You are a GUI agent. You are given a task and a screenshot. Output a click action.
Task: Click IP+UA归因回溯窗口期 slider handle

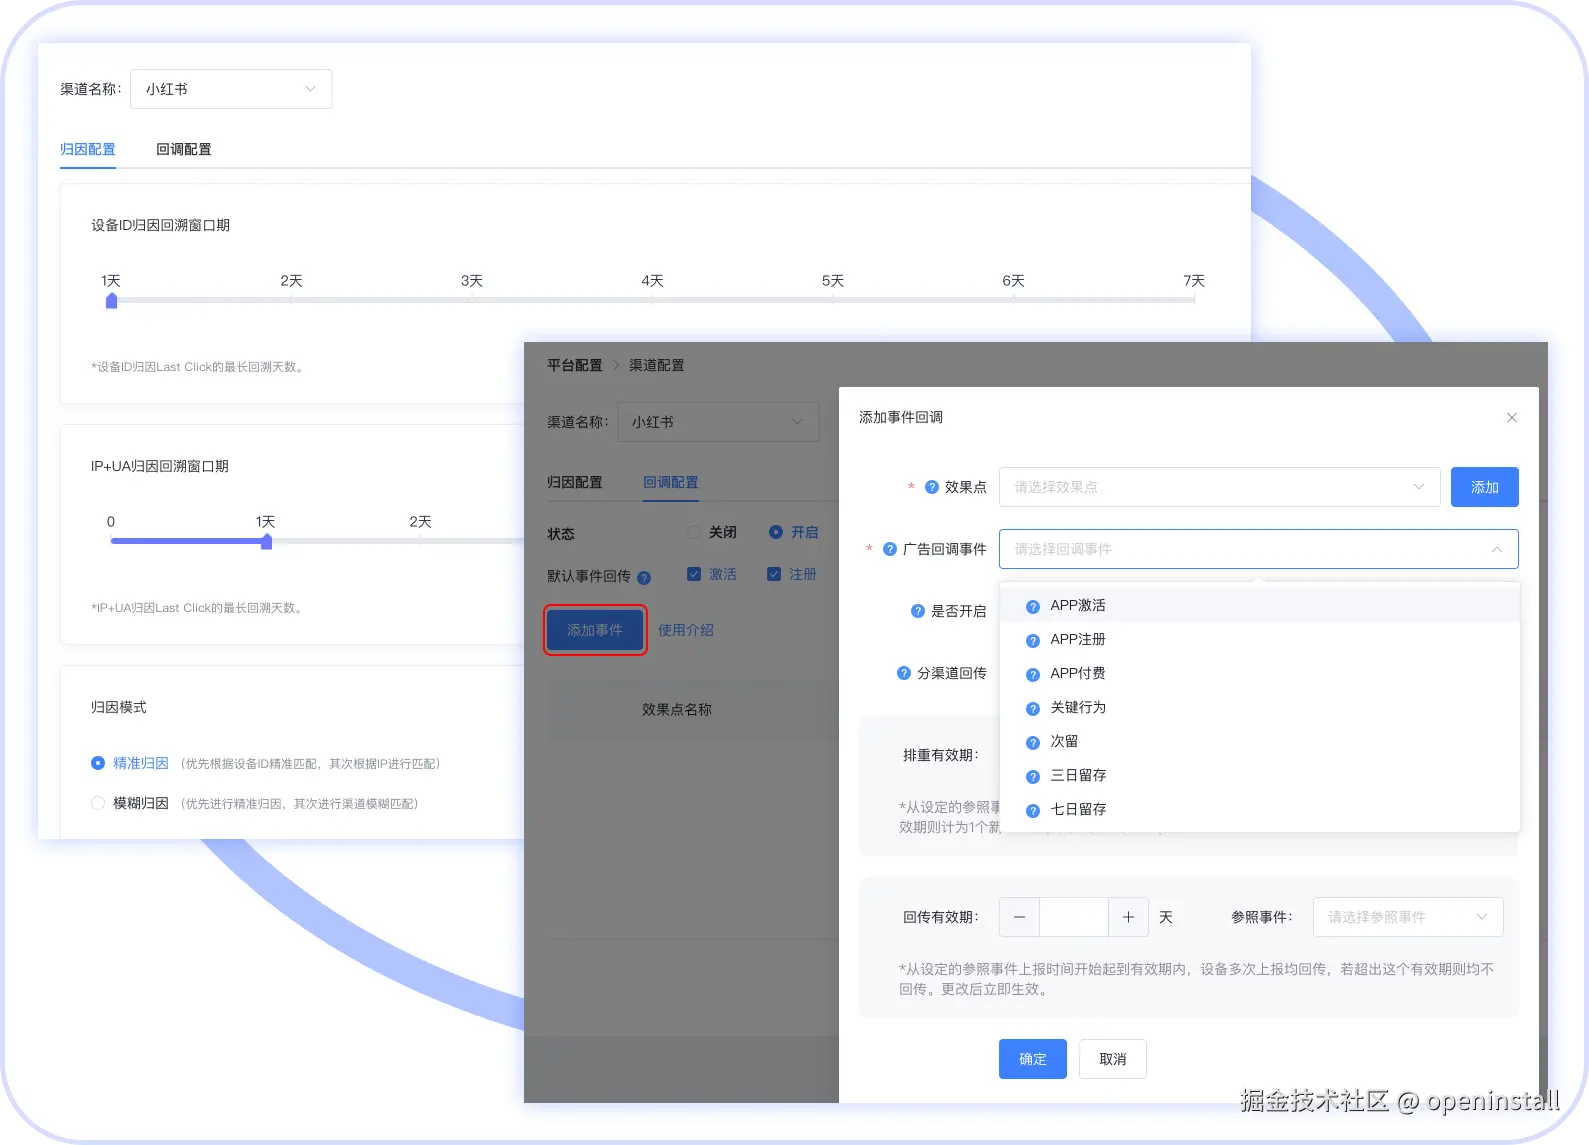click(x=267, y=541)
